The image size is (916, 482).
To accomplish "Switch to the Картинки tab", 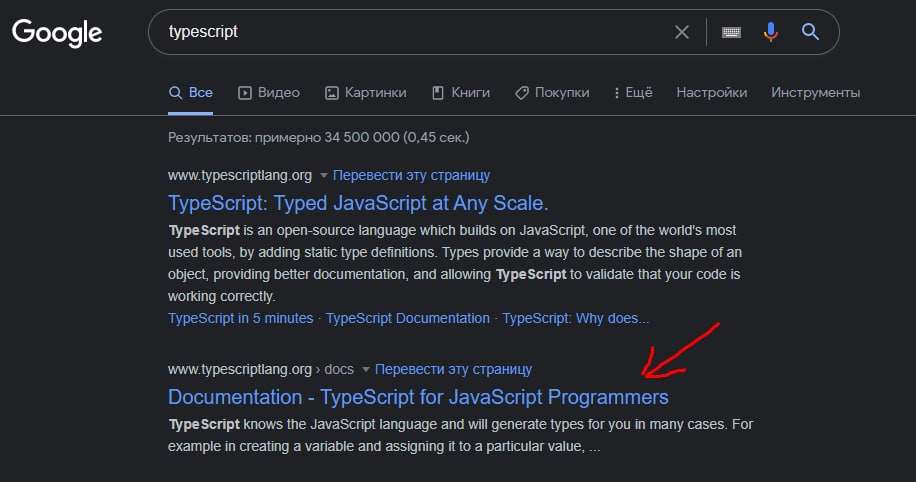I will pos(366,92).
